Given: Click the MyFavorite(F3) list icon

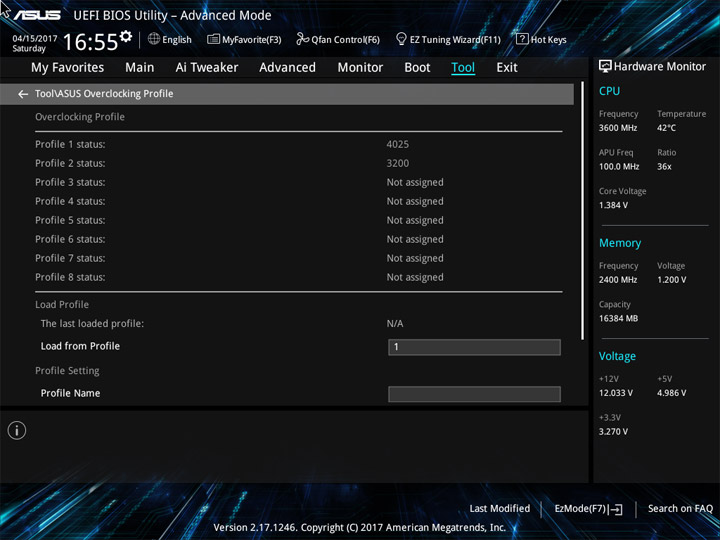Looking at the screenshot, I should (213, 39).
